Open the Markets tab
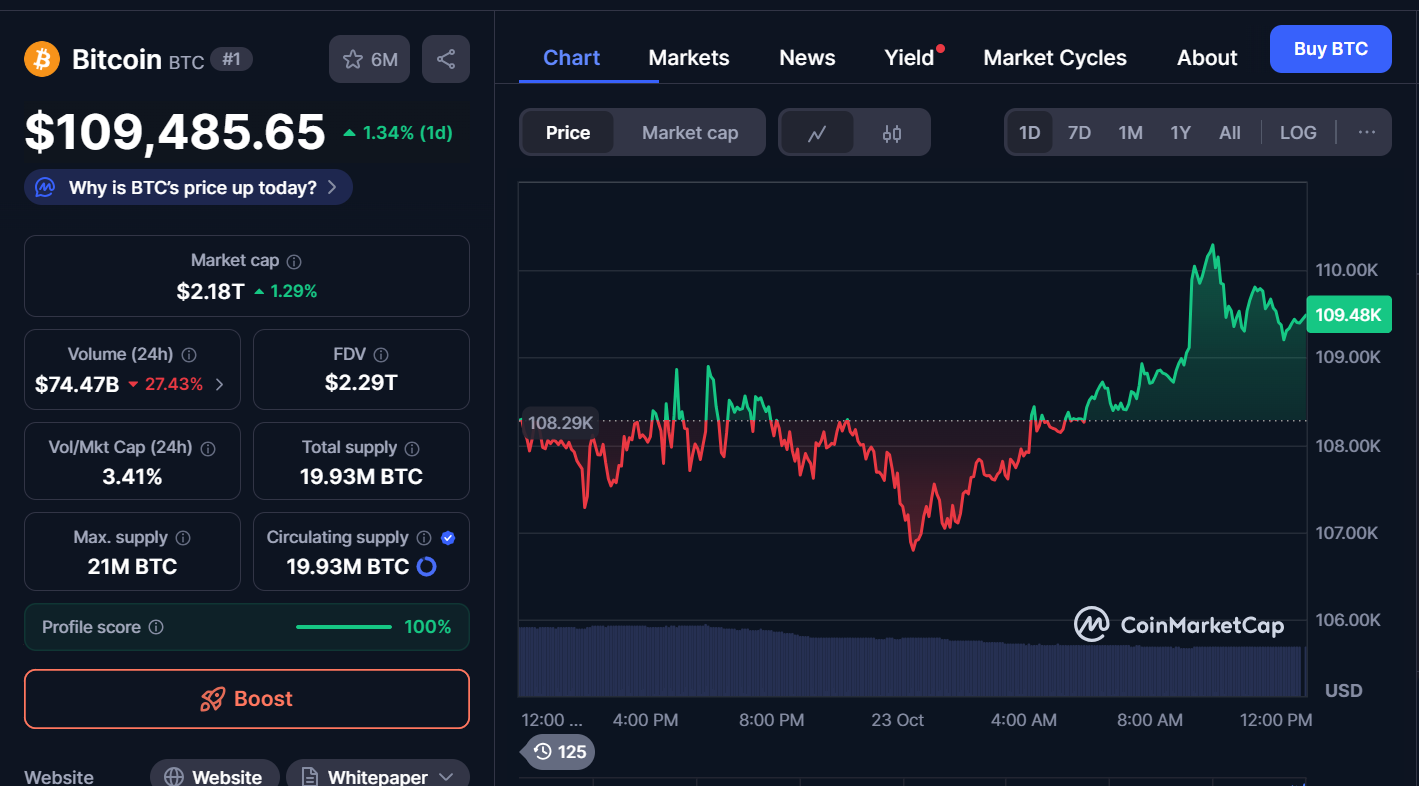1419x786 pixels. 688,58
